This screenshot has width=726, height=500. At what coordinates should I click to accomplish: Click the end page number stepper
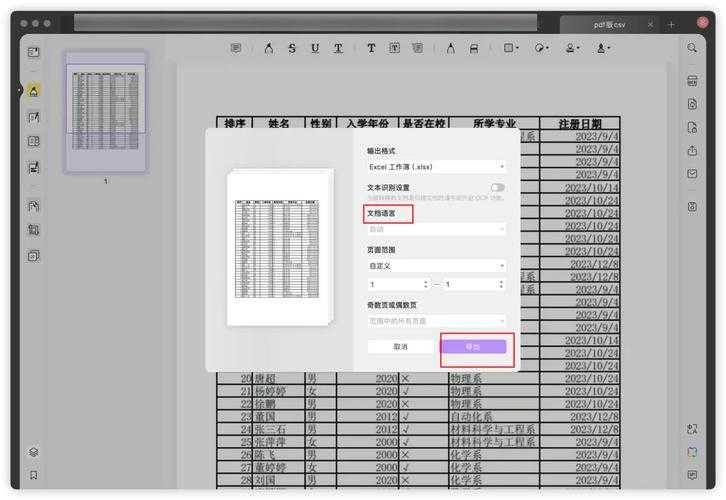tap(501, 284)
